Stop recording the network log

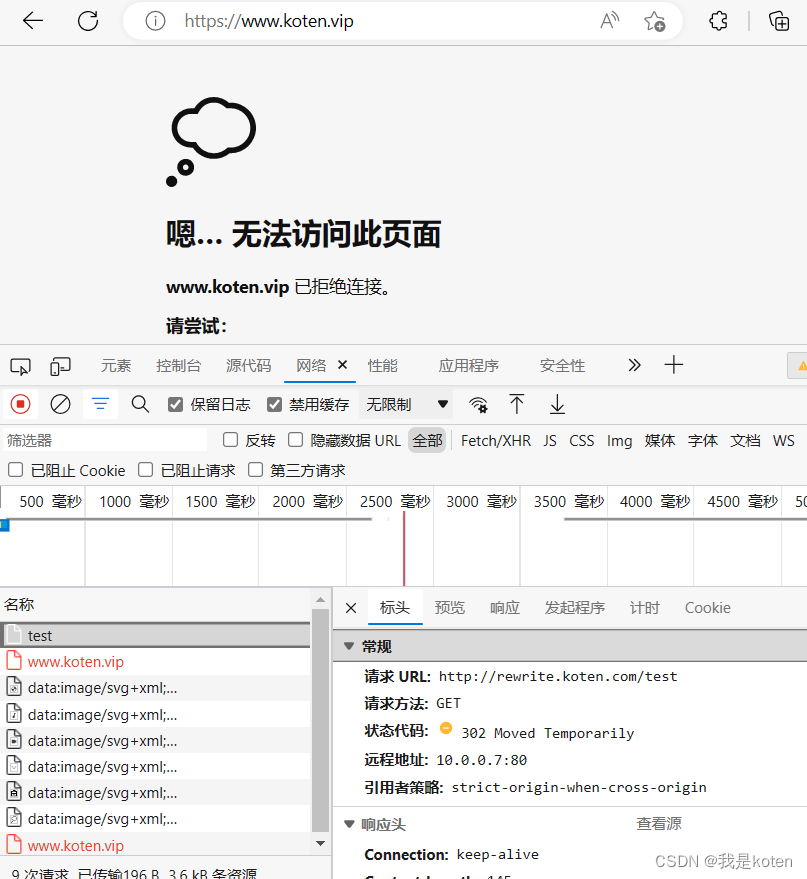(x=20, y=404)
